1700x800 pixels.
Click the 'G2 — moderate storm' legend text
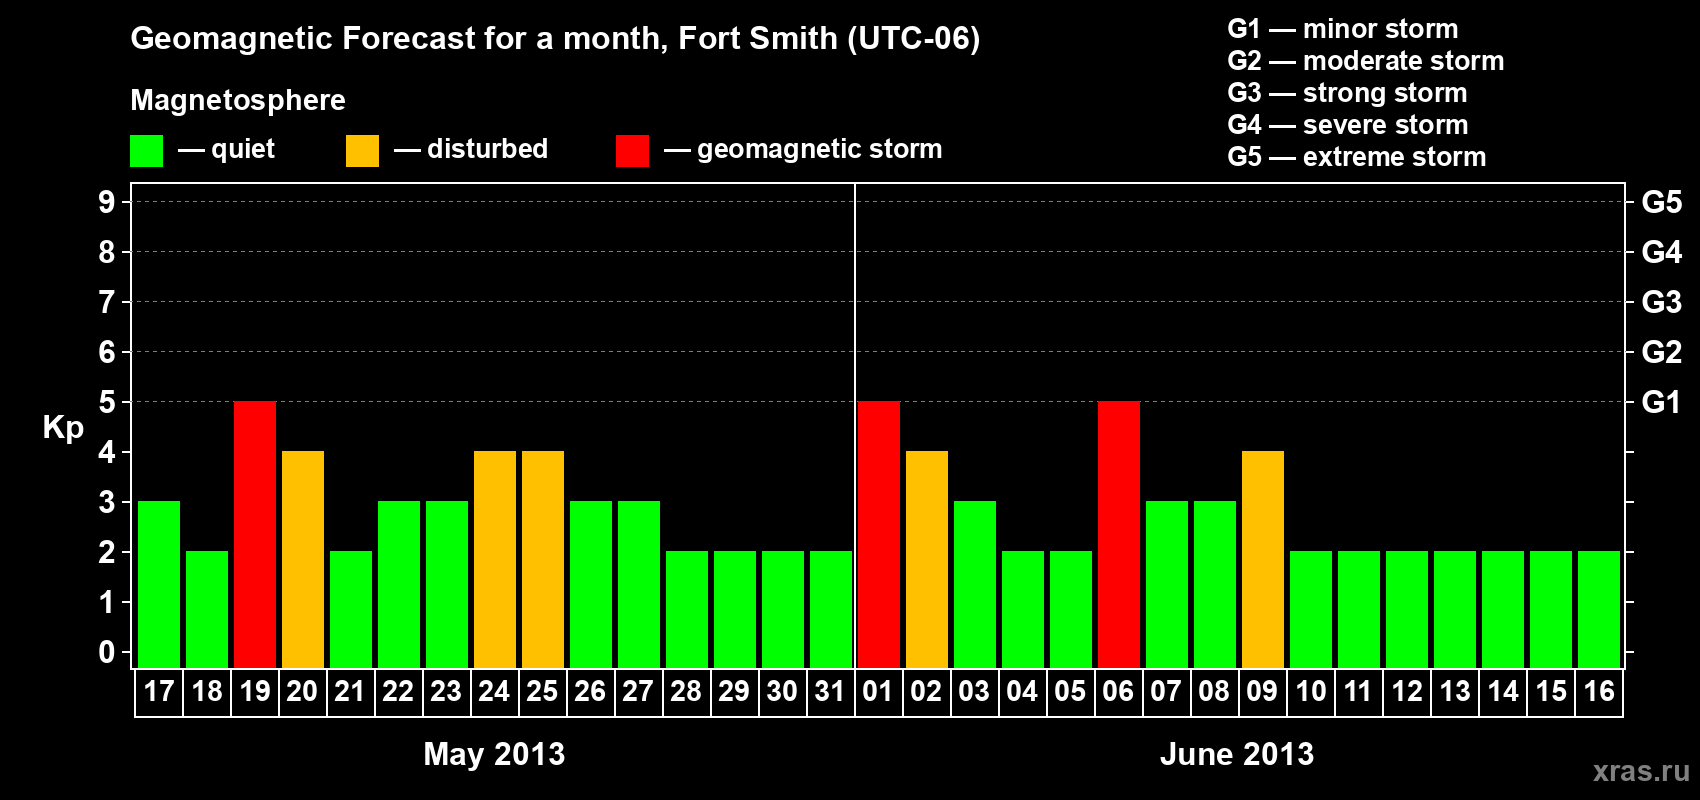point(1366,61)
